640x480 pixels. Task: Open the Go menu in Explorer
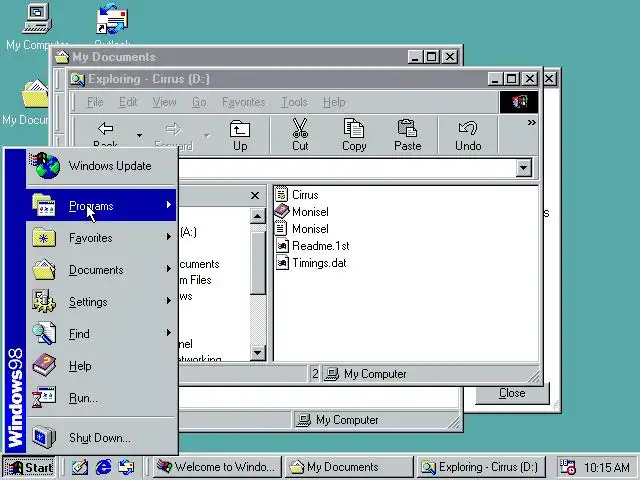click(199, 102)
